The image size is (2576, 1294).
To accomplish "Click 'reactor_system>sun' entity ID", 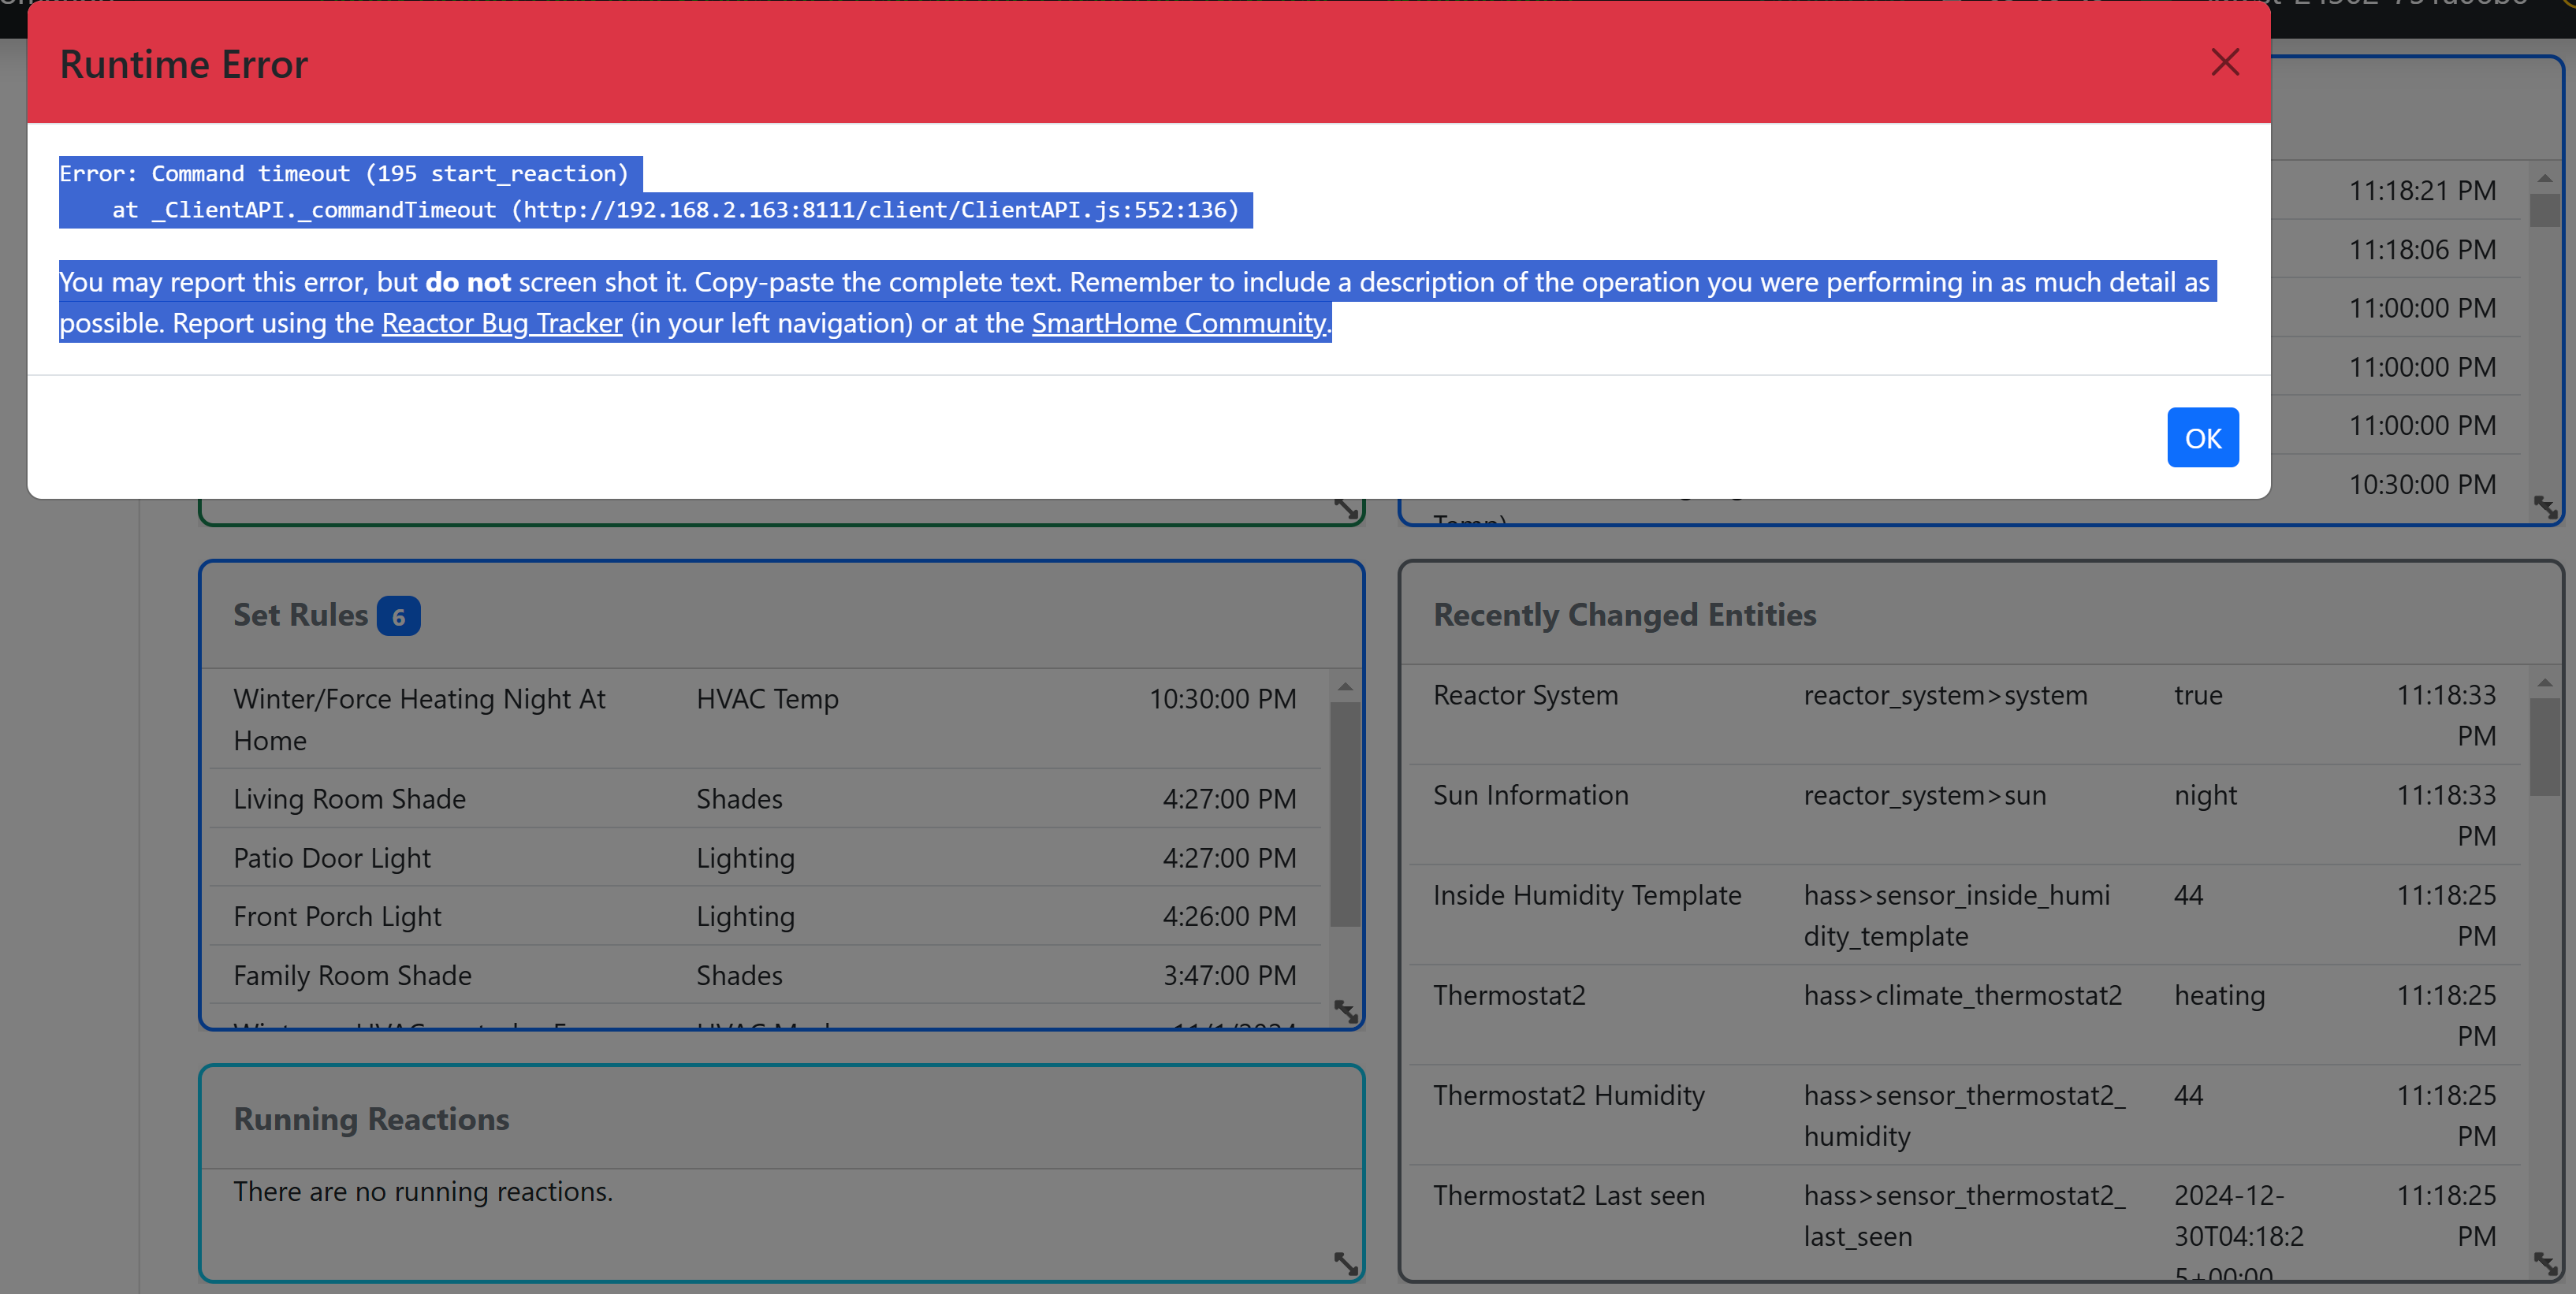I will click(1924, 795).
